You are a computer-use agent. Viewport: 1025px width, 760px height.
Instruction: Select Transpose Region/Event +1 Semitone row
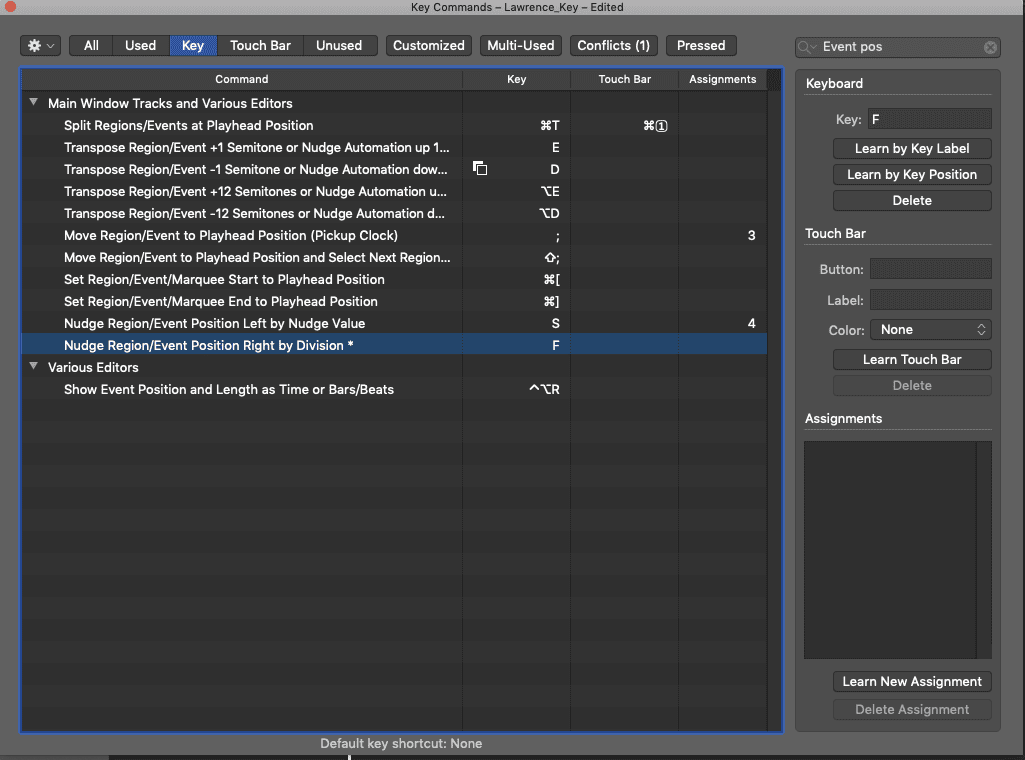(394, 148)
